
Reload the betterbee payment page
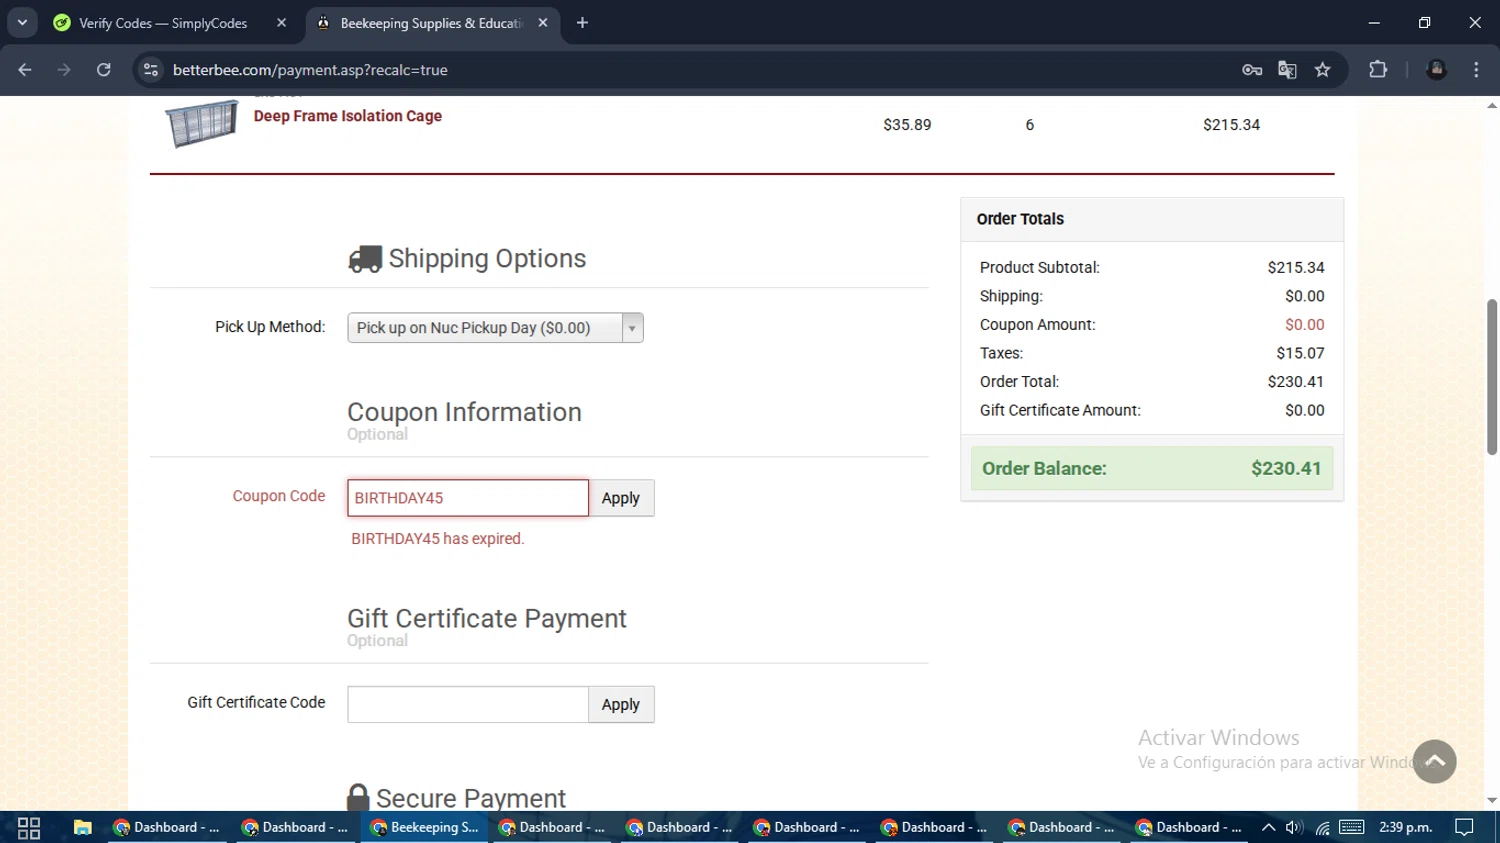103,70
